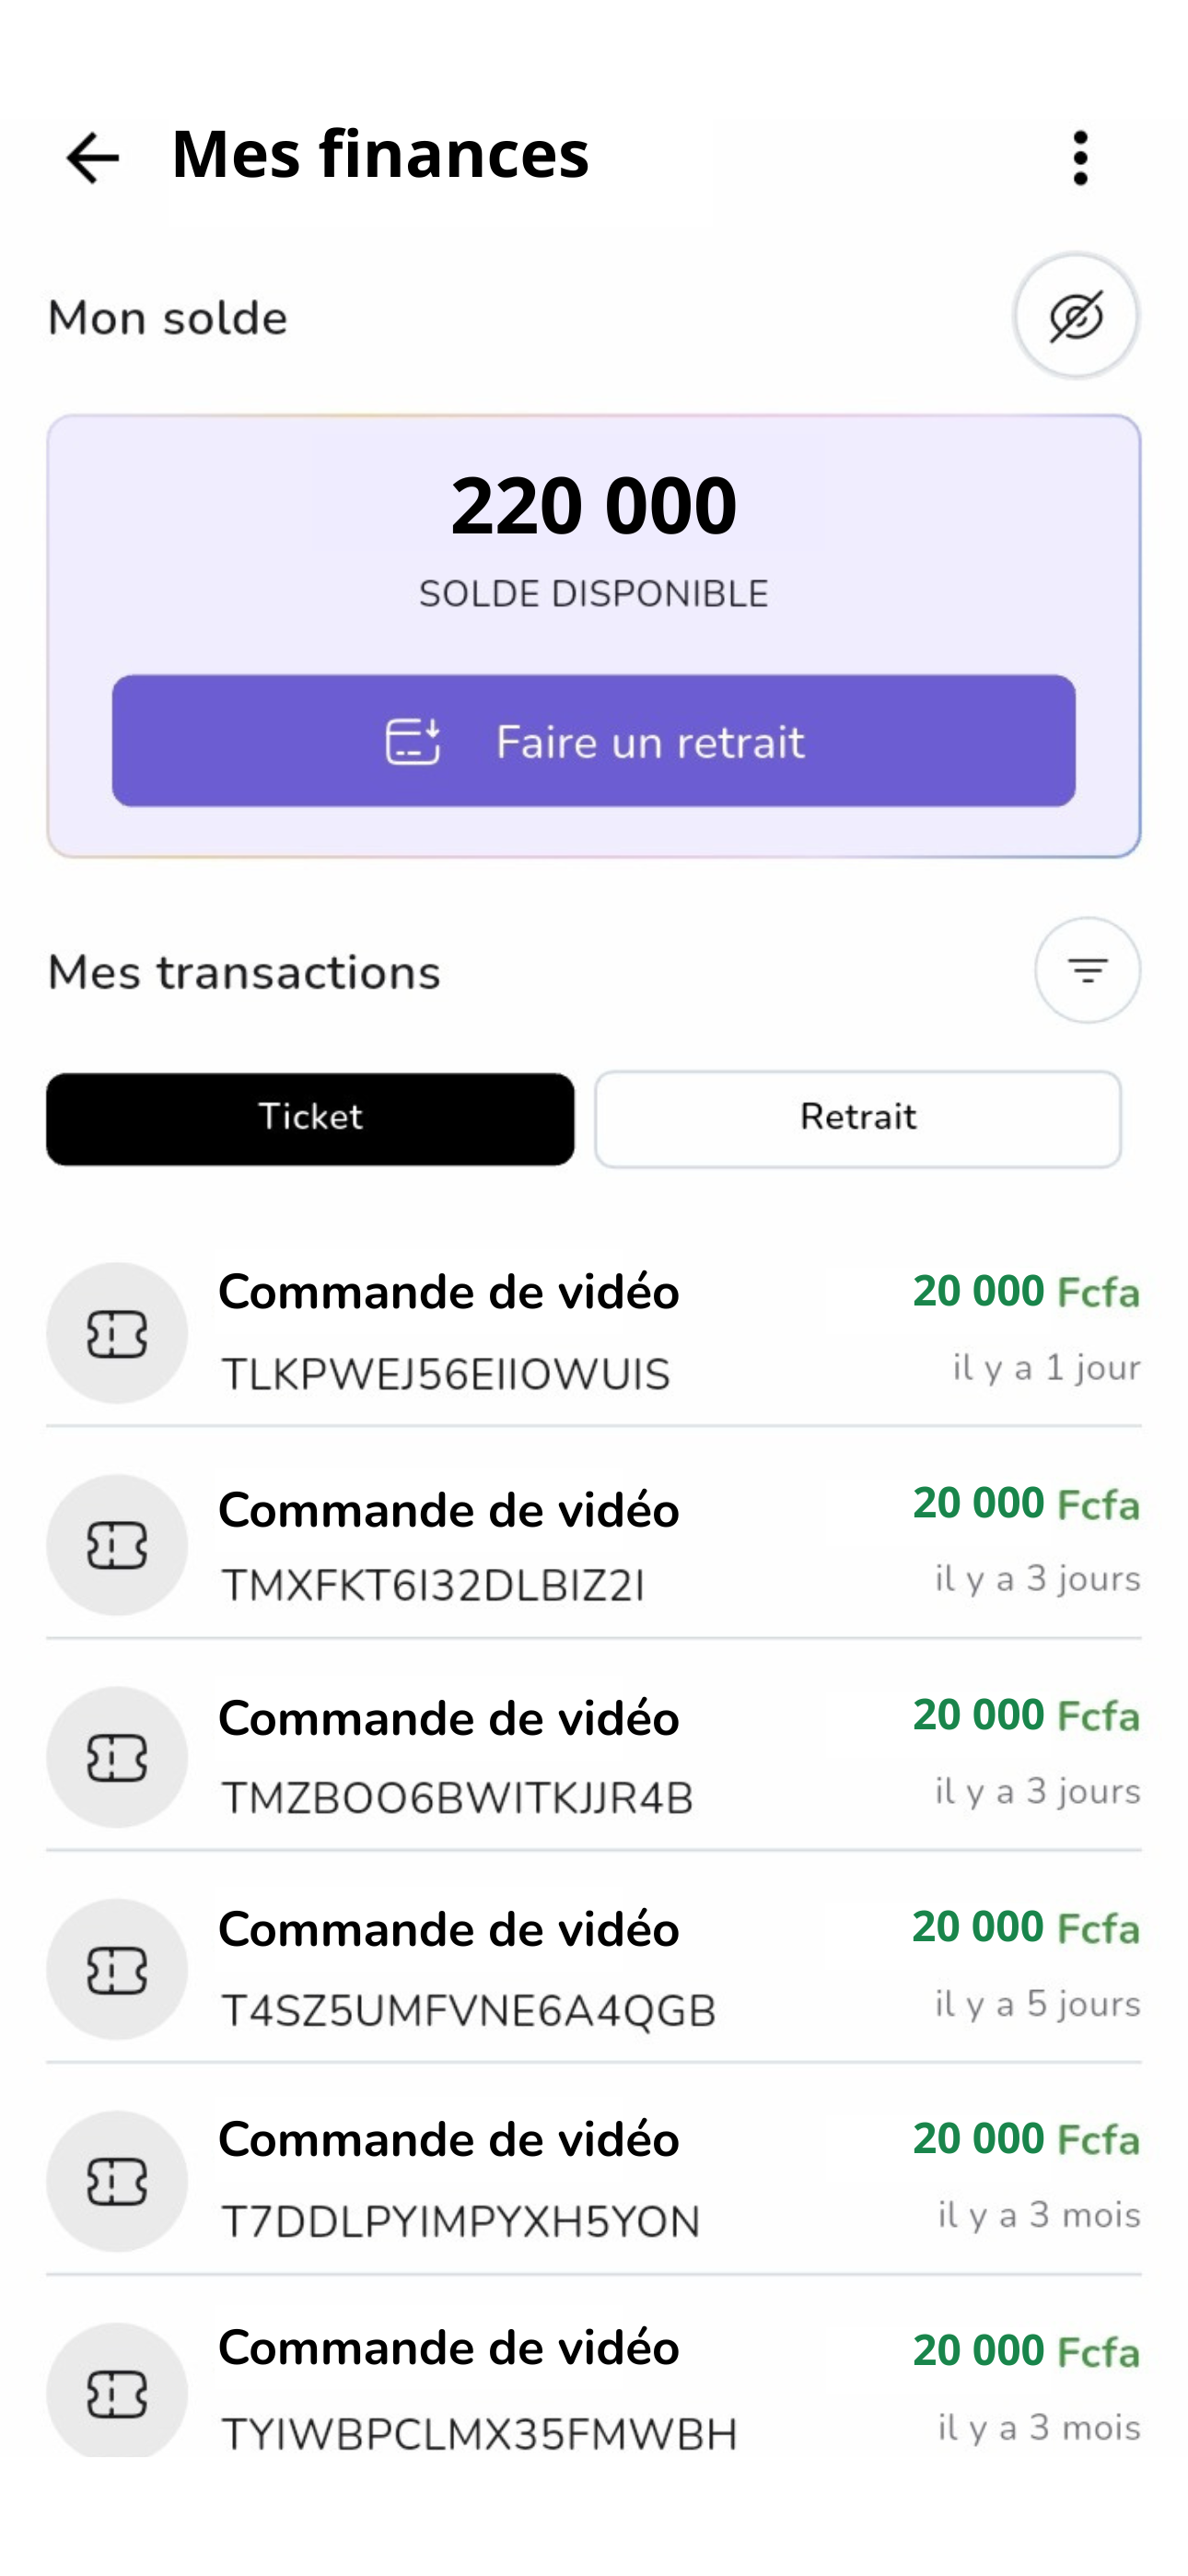This screenshot has height=2576, width=1188.
Task: Click ticket icon for TMZBOO6BWITKJJR4B transaction
Action: tap(117, 1757)
